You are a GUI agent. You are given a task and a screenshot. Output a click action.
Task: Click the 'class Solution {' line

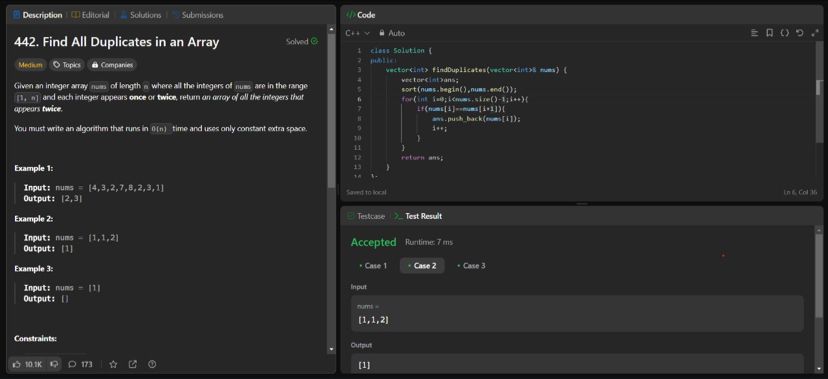pyautogui.click(x=401, y=51)
